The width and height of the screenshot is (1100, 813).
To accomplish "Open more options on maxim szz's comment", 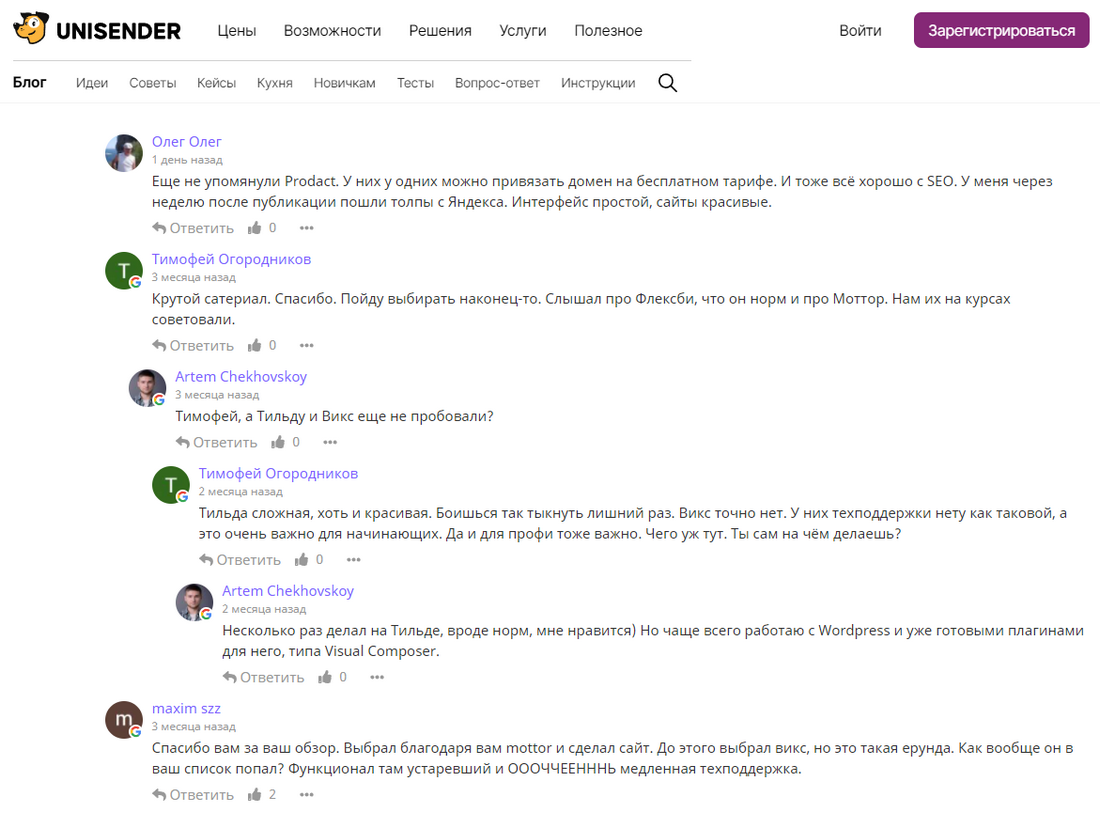I will coord(307,794).
